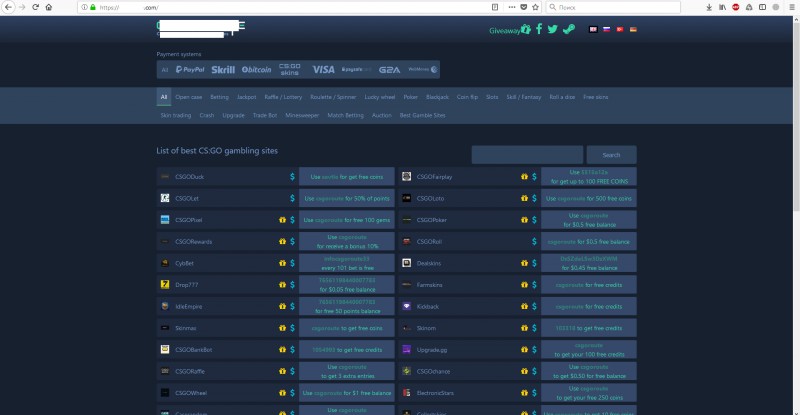
Task: Filter by Bitcoin payment system
Action: coord(256,69)
